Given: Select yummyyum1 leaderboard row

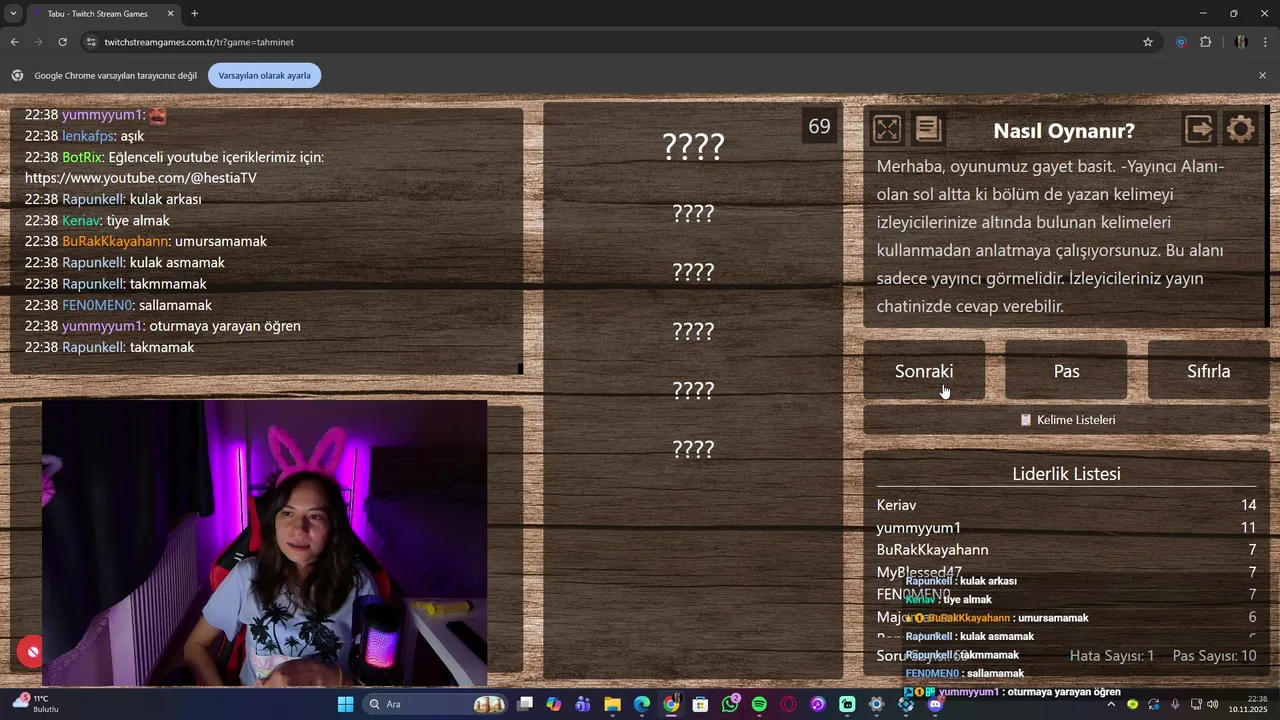Looking at the screenshot, I should coord(1066,527).
